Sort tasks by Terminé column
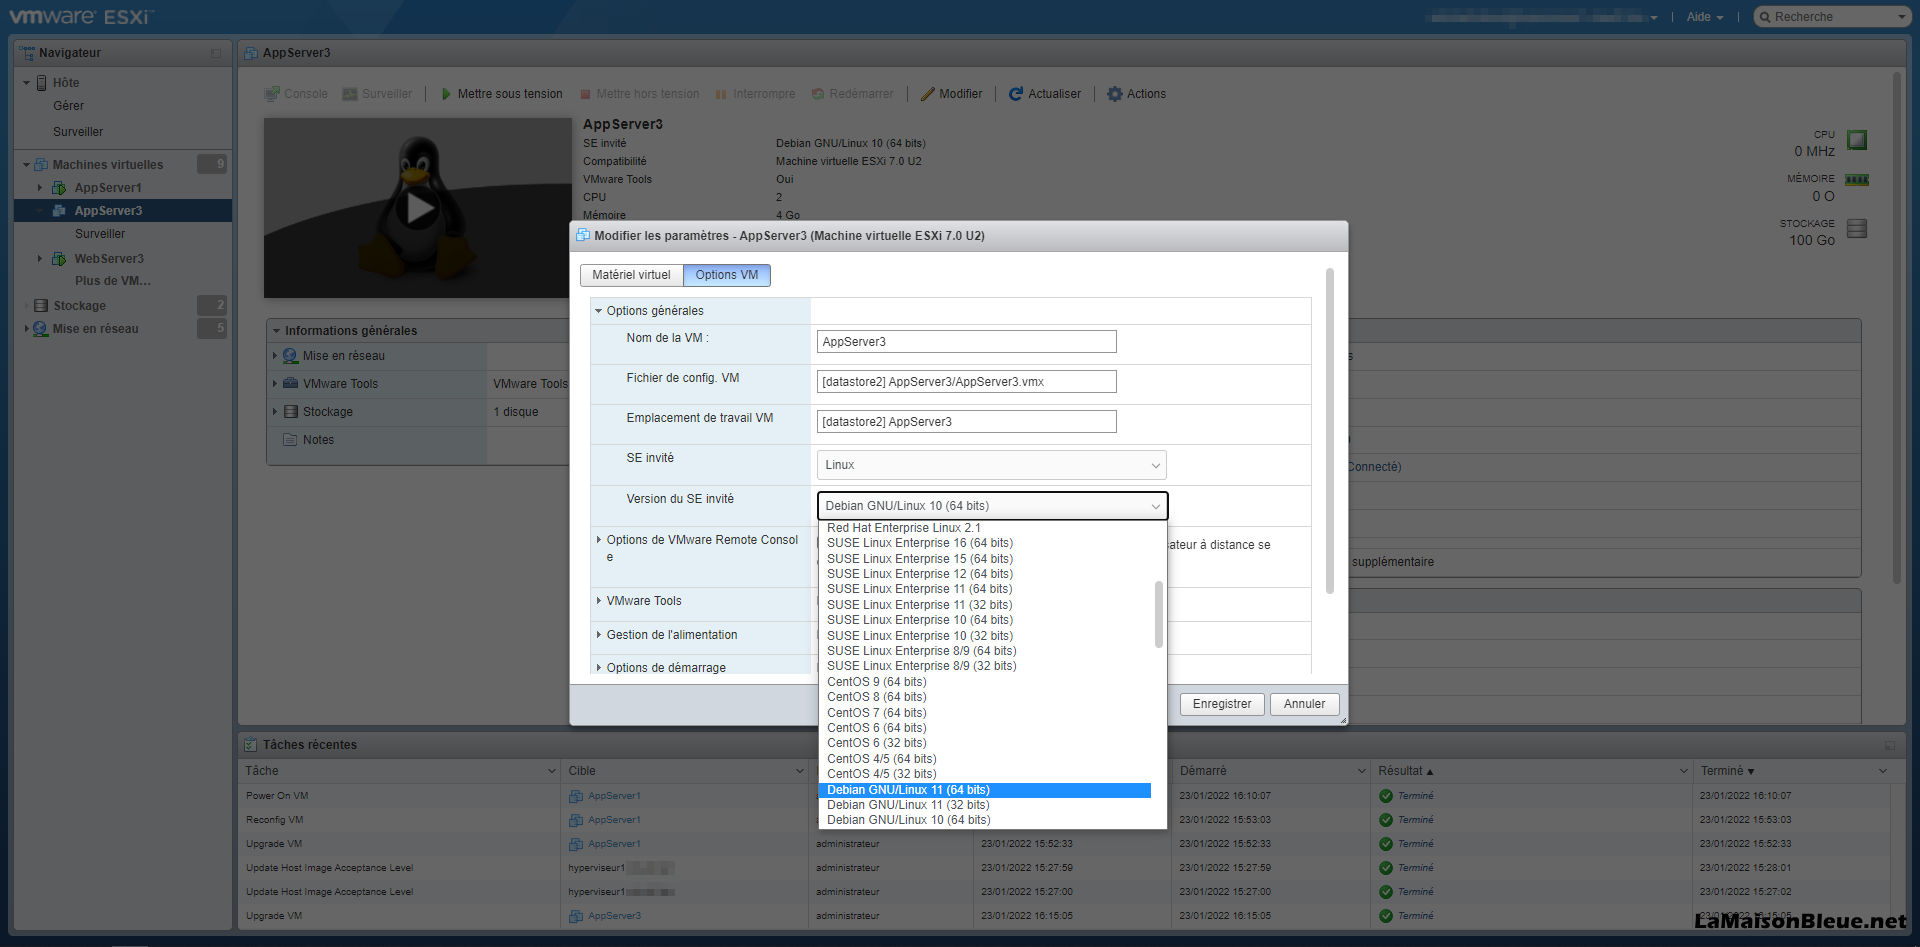 tap(1792, 771)
